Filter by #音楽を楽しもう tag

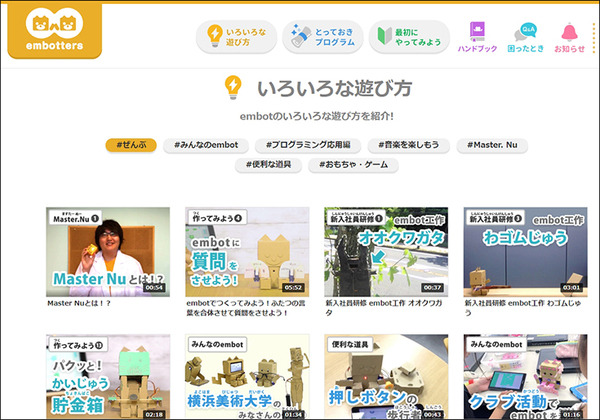coord(410,146)
